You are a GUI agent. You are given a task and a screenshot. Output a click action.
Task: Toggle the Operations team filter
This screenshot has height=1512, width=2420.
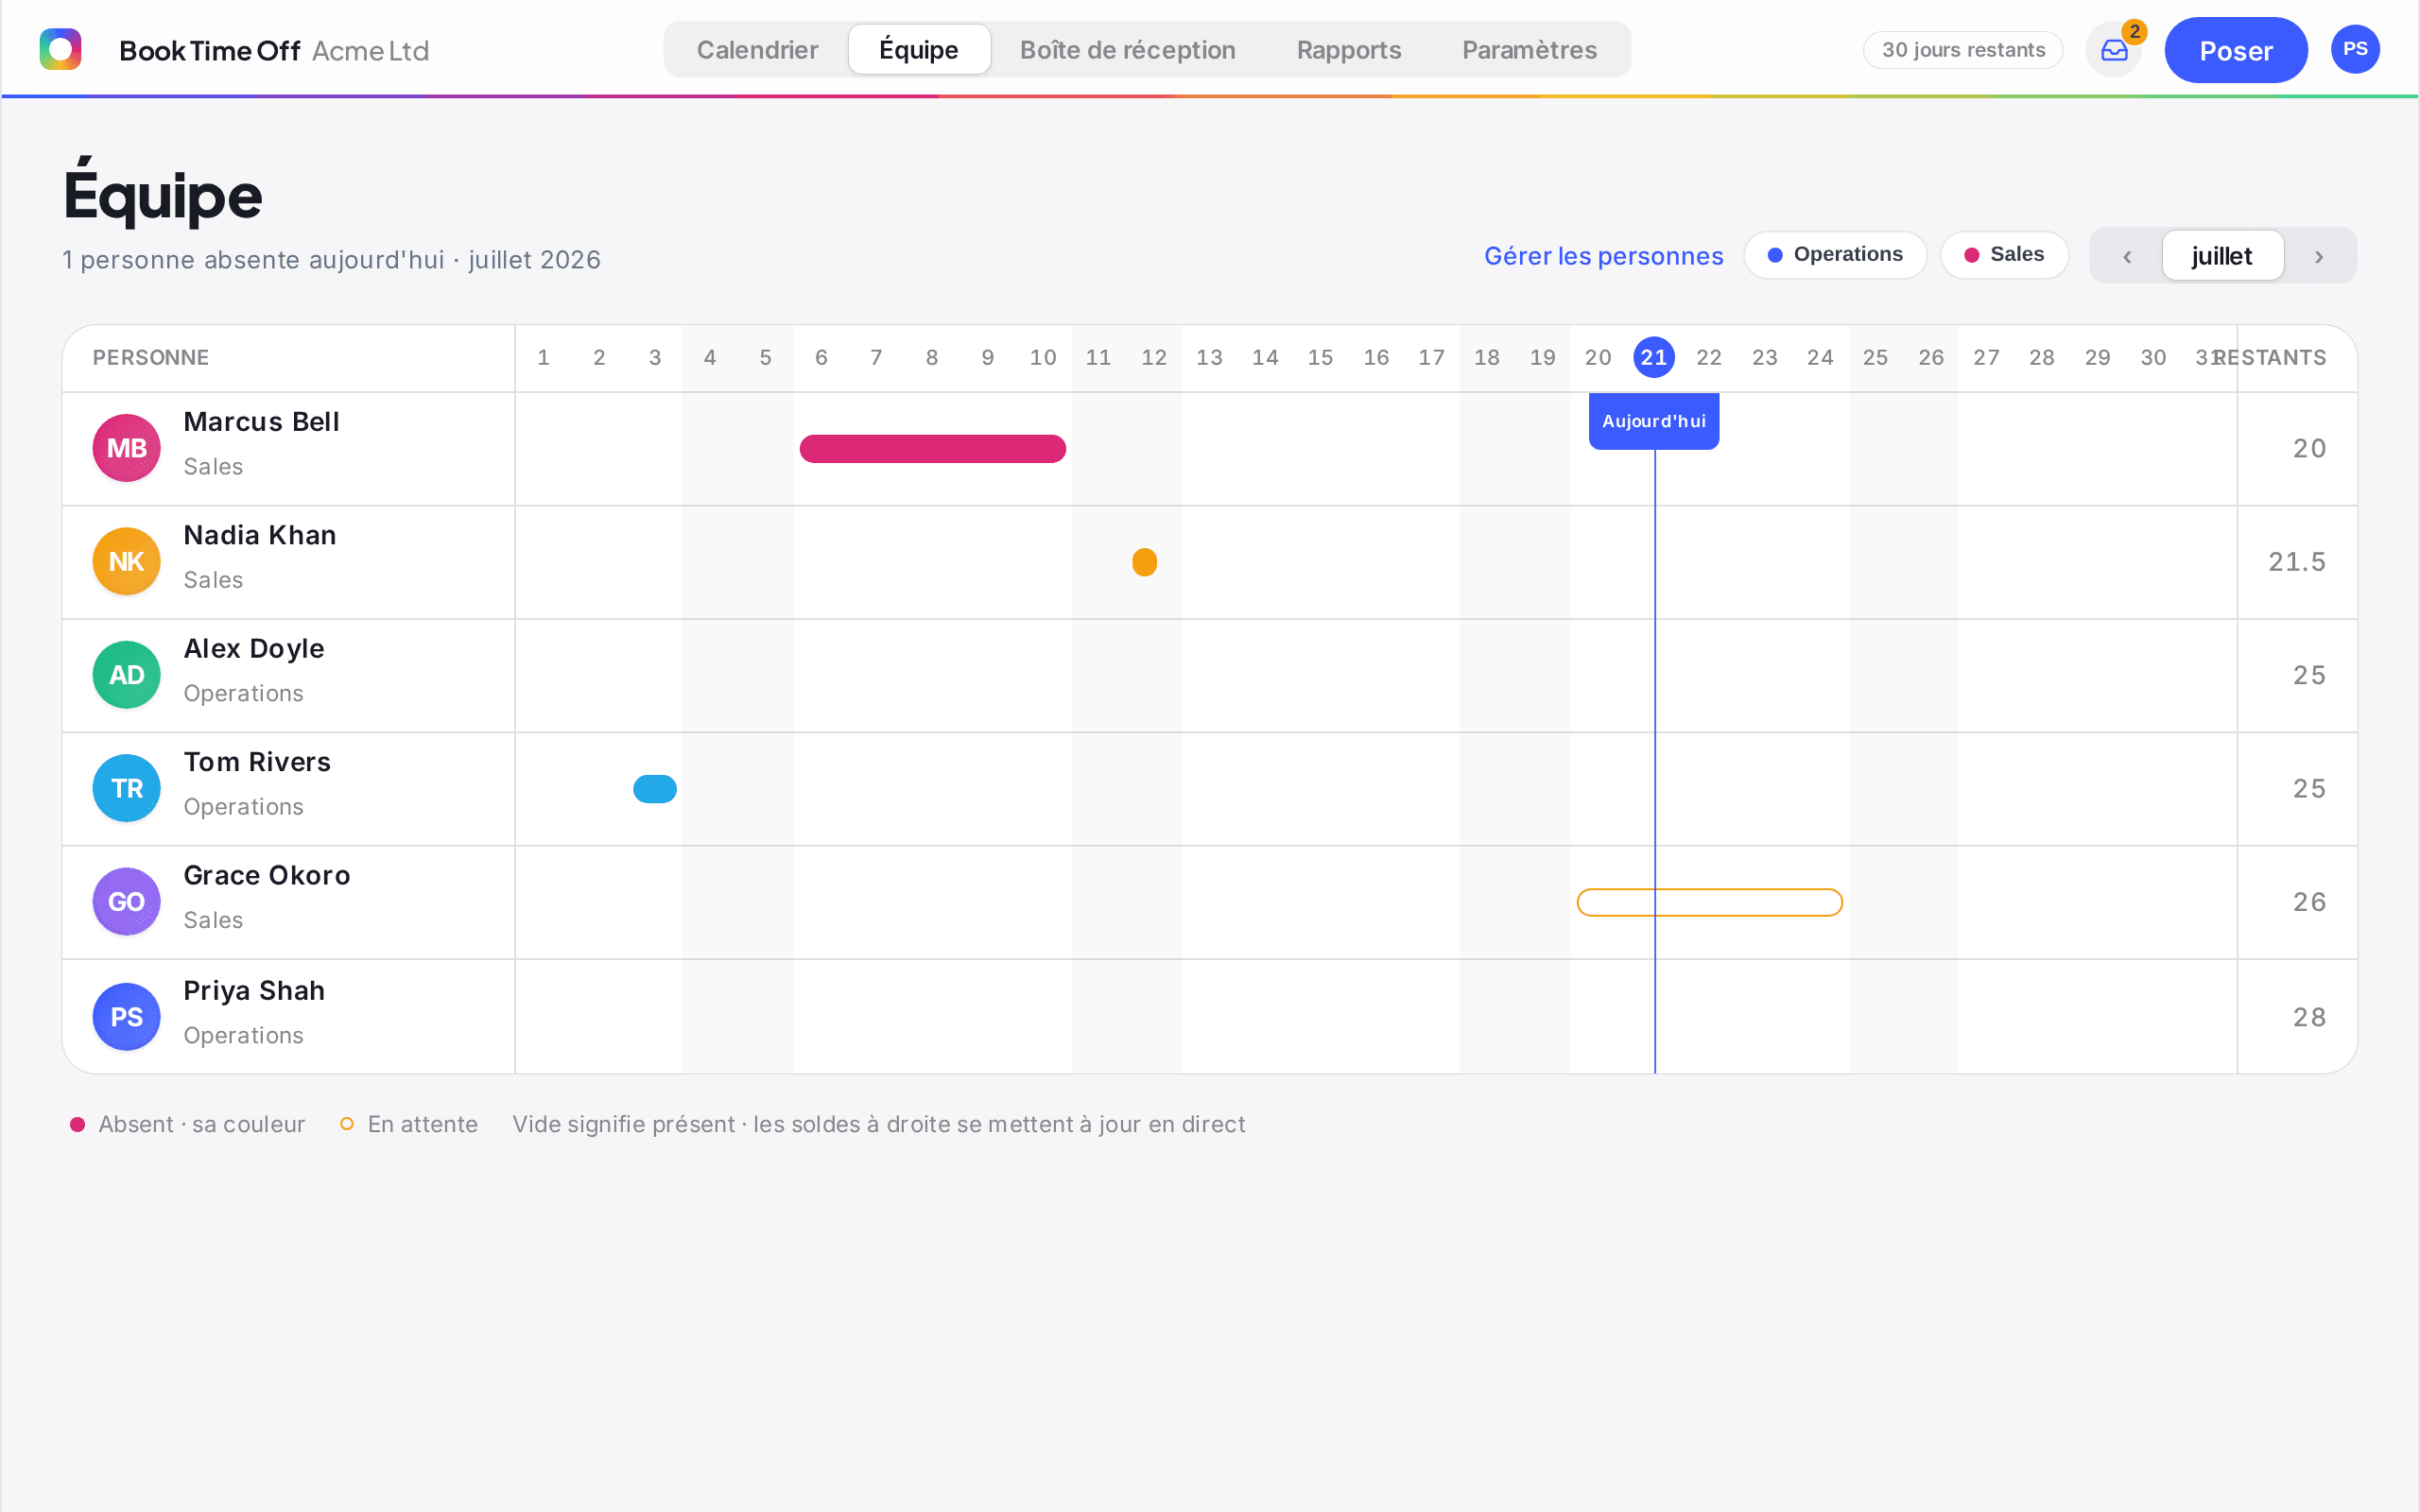1835,255
